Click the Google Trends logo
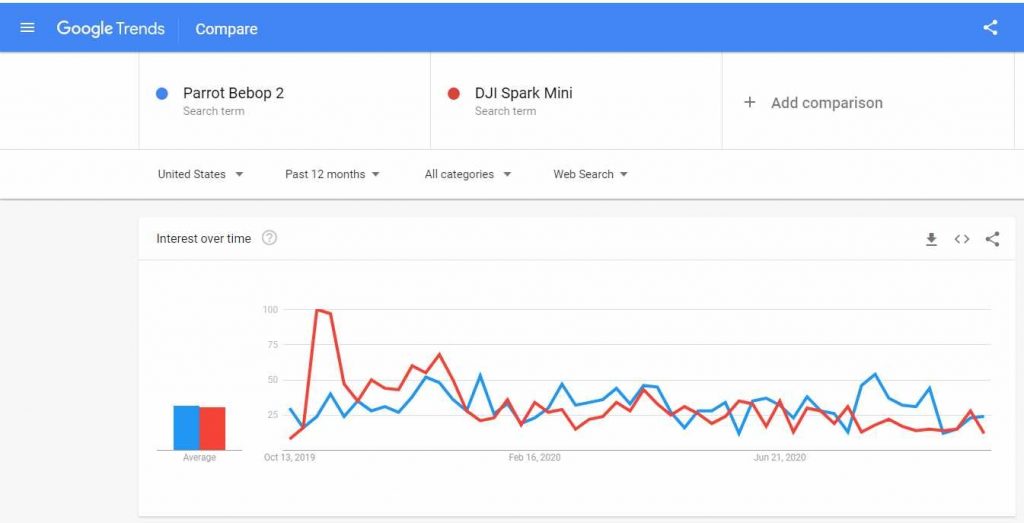The width and height of the screenshot is (1024, 523). (x=110, y=28)
